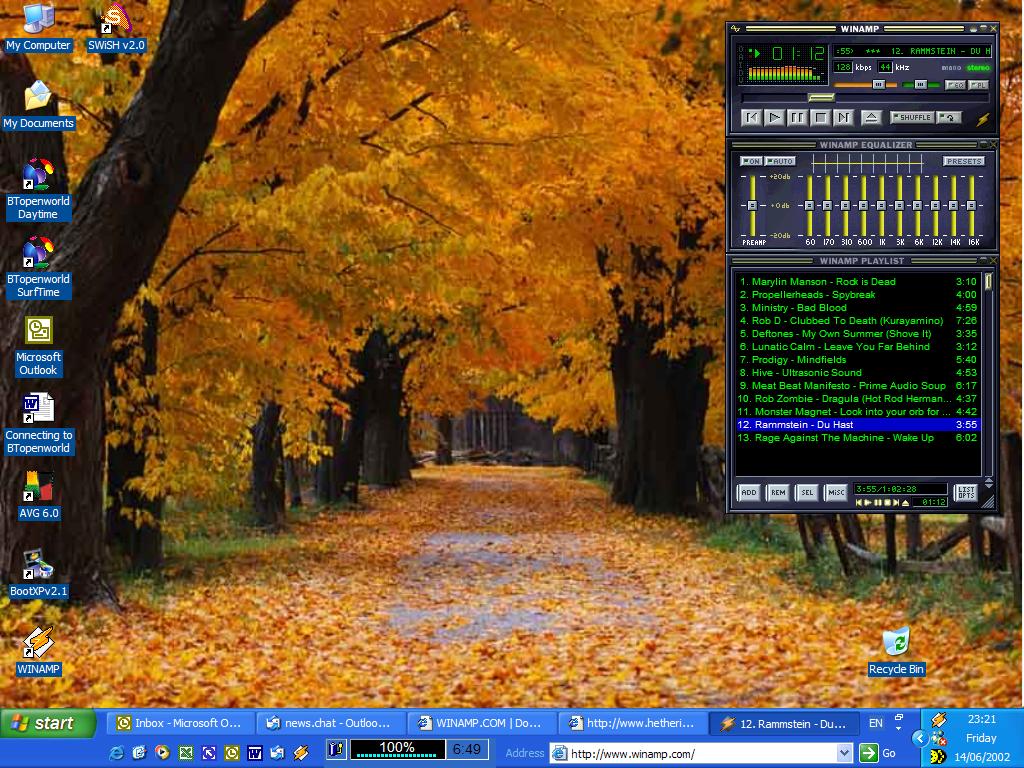This screenshot has width=1024, height=768.
Task: Click the Eject open file button
Action: 871,118
